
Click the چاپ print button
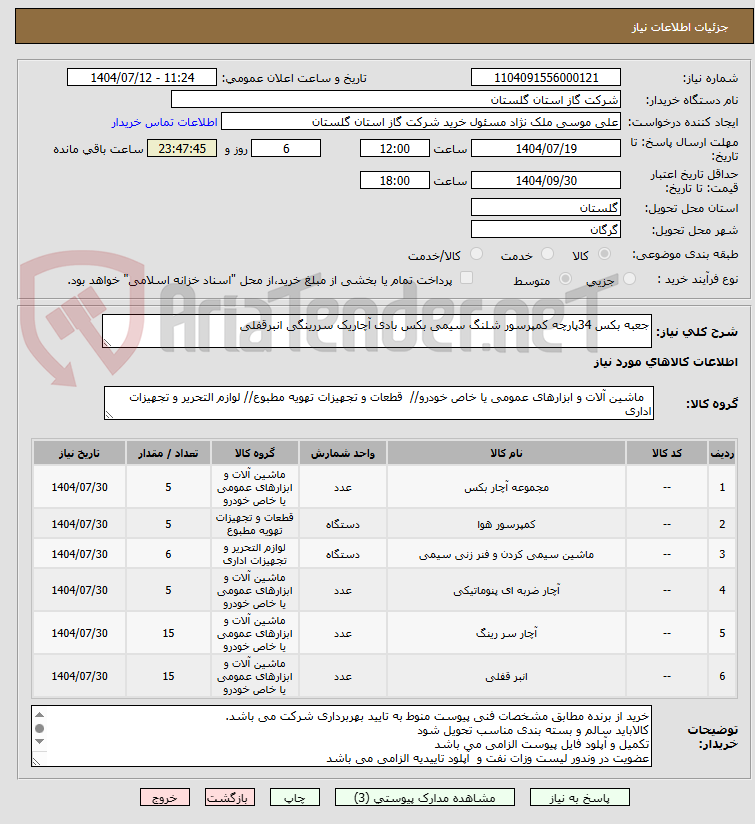click(x=295, y=798)
